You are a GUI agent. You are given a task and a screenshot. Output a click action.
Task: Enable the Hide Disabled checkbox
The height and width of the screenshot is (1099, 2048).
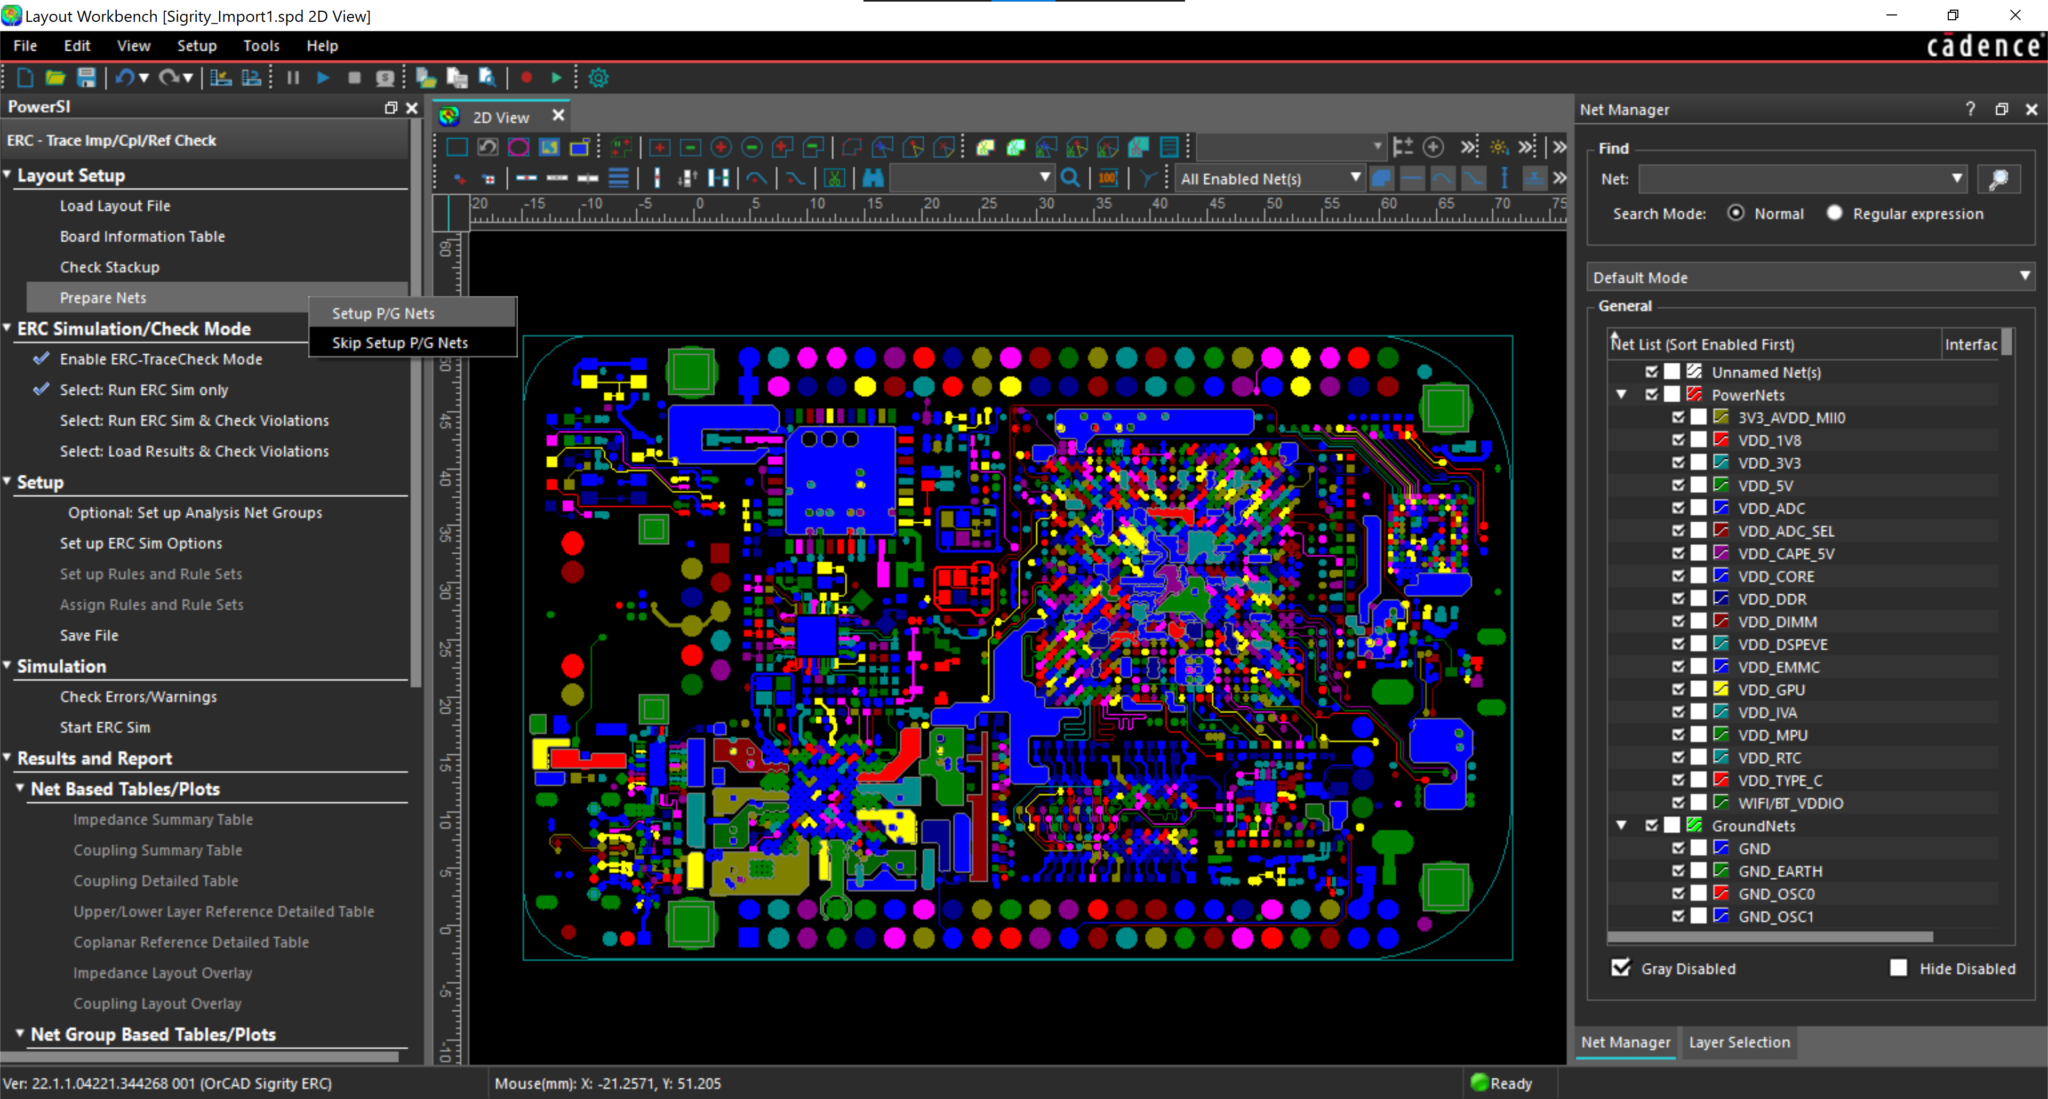1898,968
